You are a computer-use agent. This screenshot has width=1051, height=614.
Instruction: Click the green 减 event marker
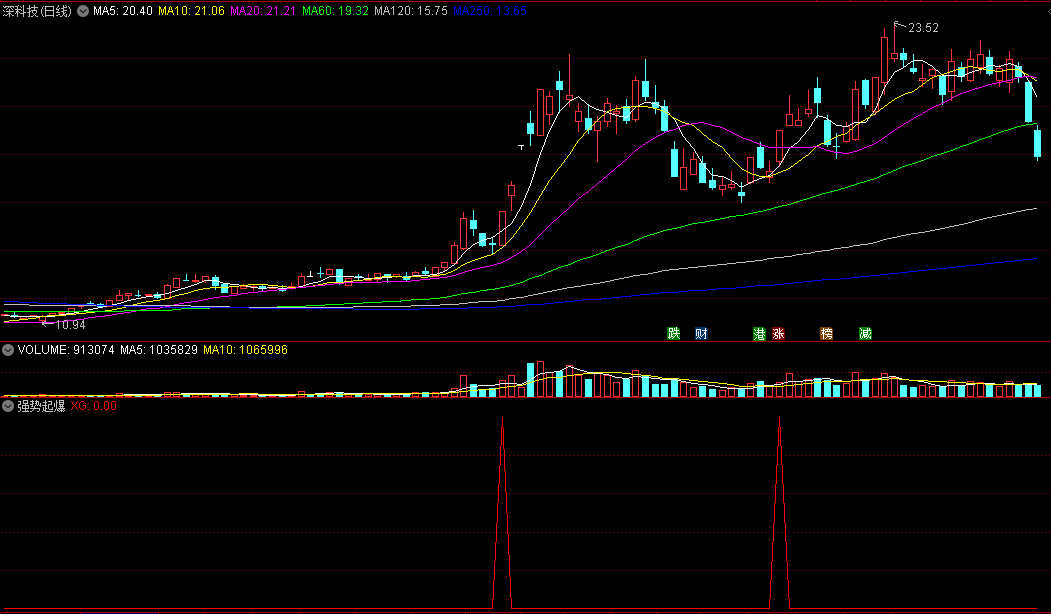click(x=865, y=333)
